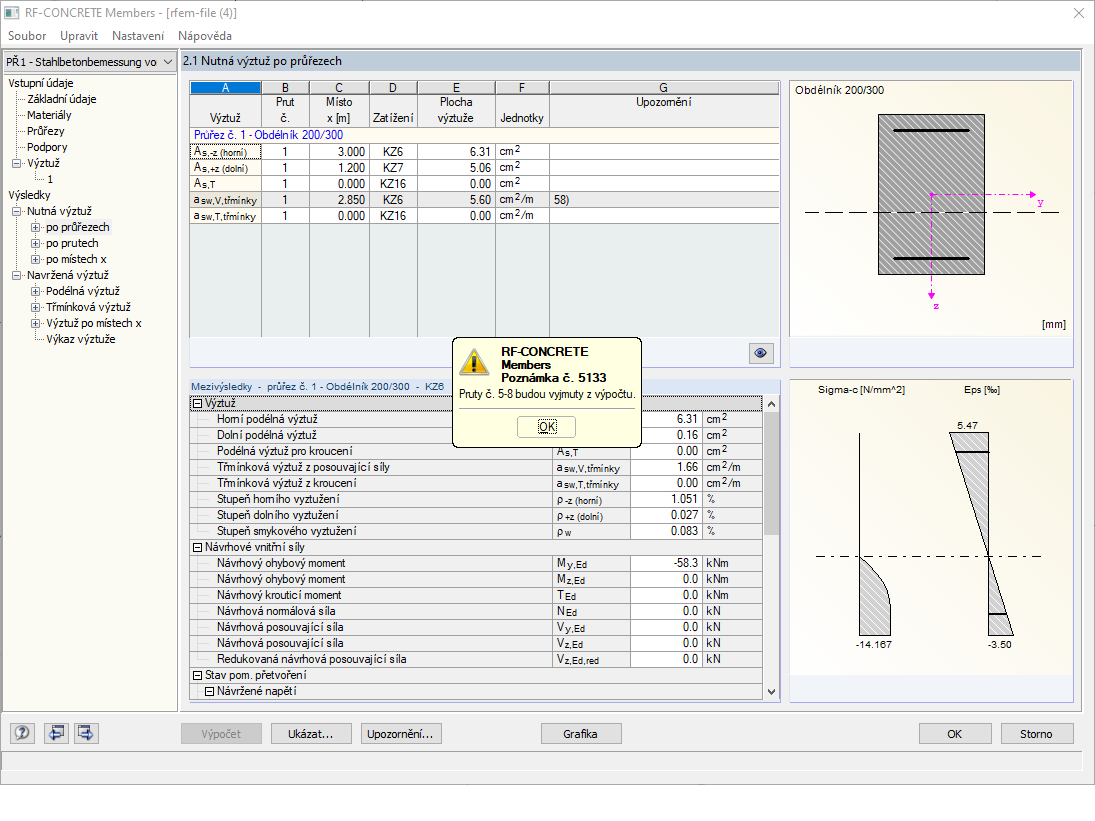
Task: Click the eye view-mode icon
Action: 762,353
